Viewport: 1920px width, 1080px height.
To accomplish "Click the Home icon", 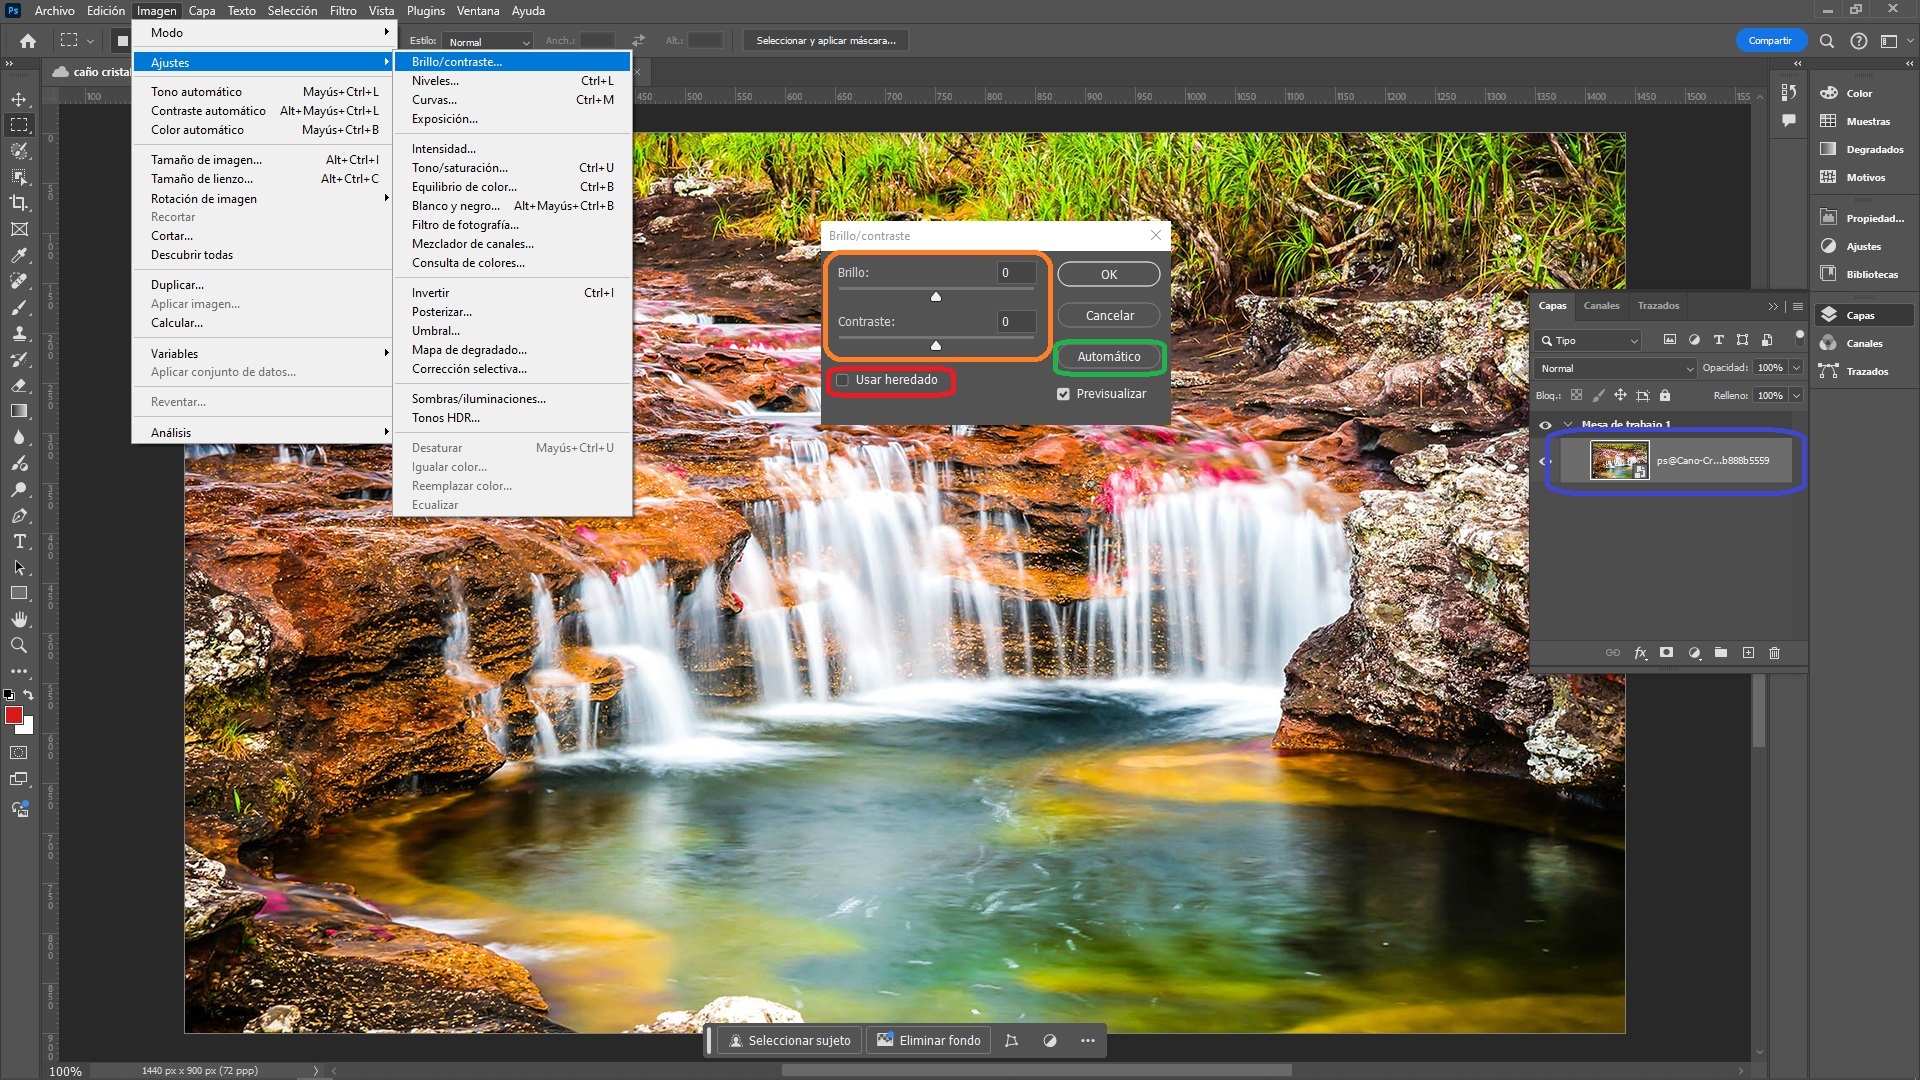I will tap(28, 41).
